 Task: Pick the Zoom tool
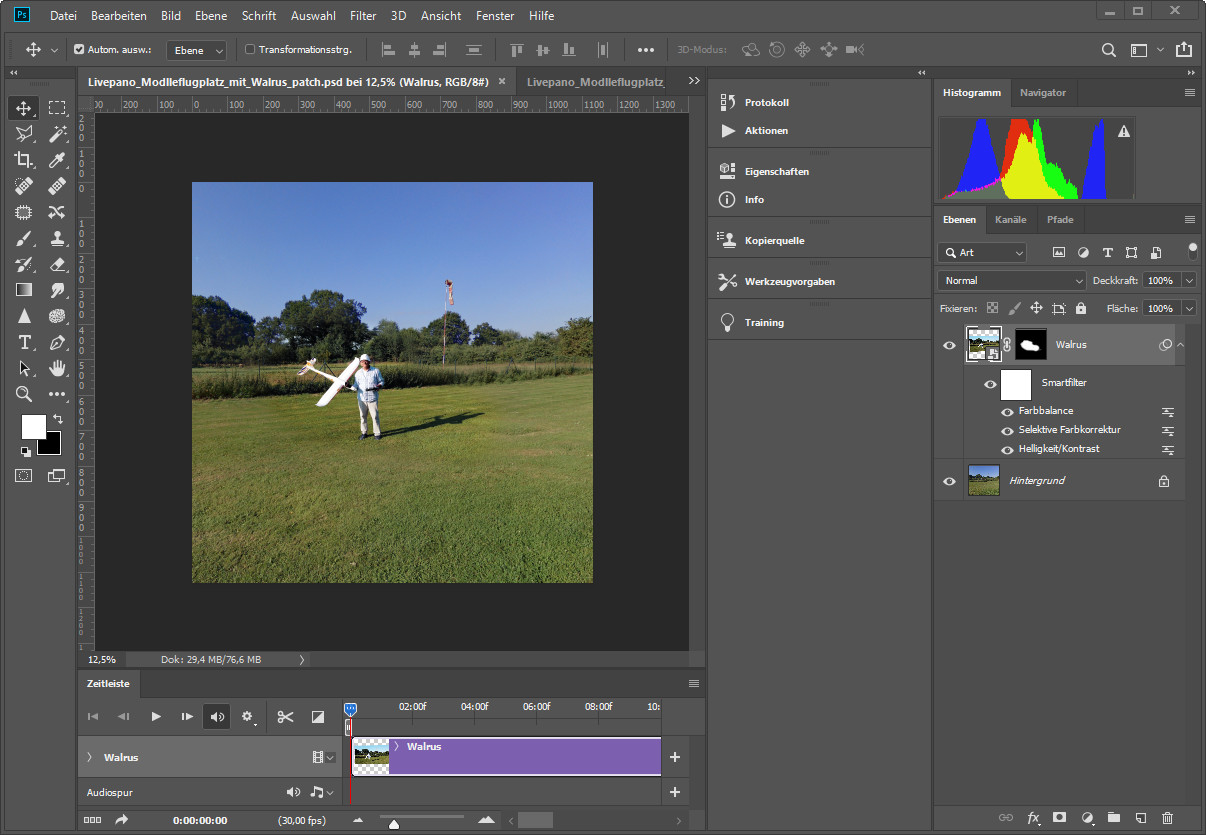point(24,394)
